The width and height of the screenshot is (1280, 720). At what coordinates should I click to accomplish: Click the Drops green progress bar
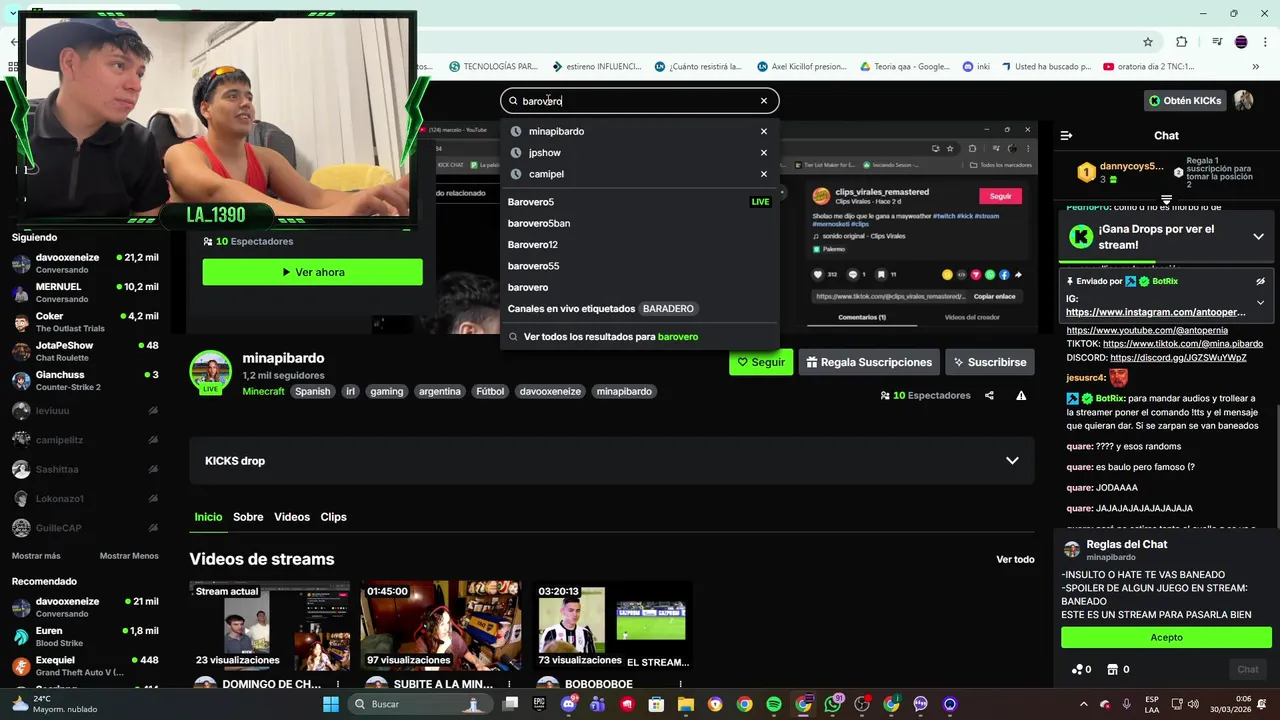pos(1108,262)
